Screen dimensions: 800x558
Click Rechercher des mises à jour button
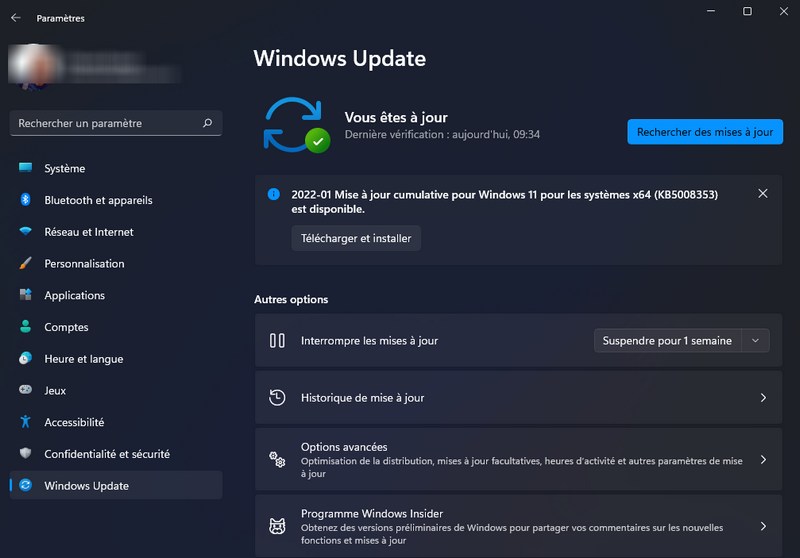(705, 132)
